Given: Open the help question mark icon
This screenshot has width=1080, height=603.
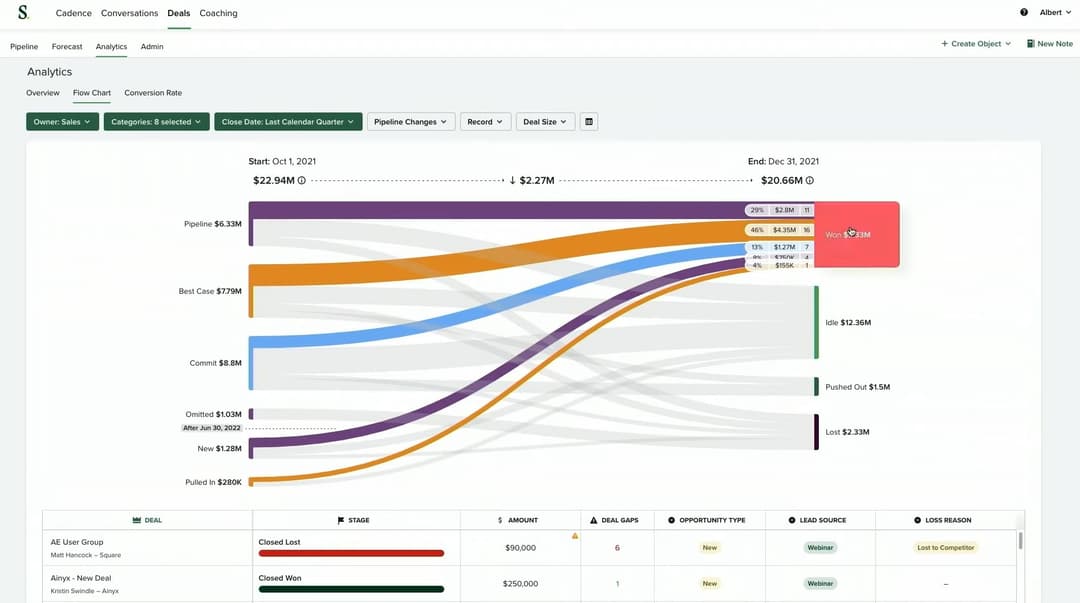Looking at the screenshot, I should [x=1024, y=12].
